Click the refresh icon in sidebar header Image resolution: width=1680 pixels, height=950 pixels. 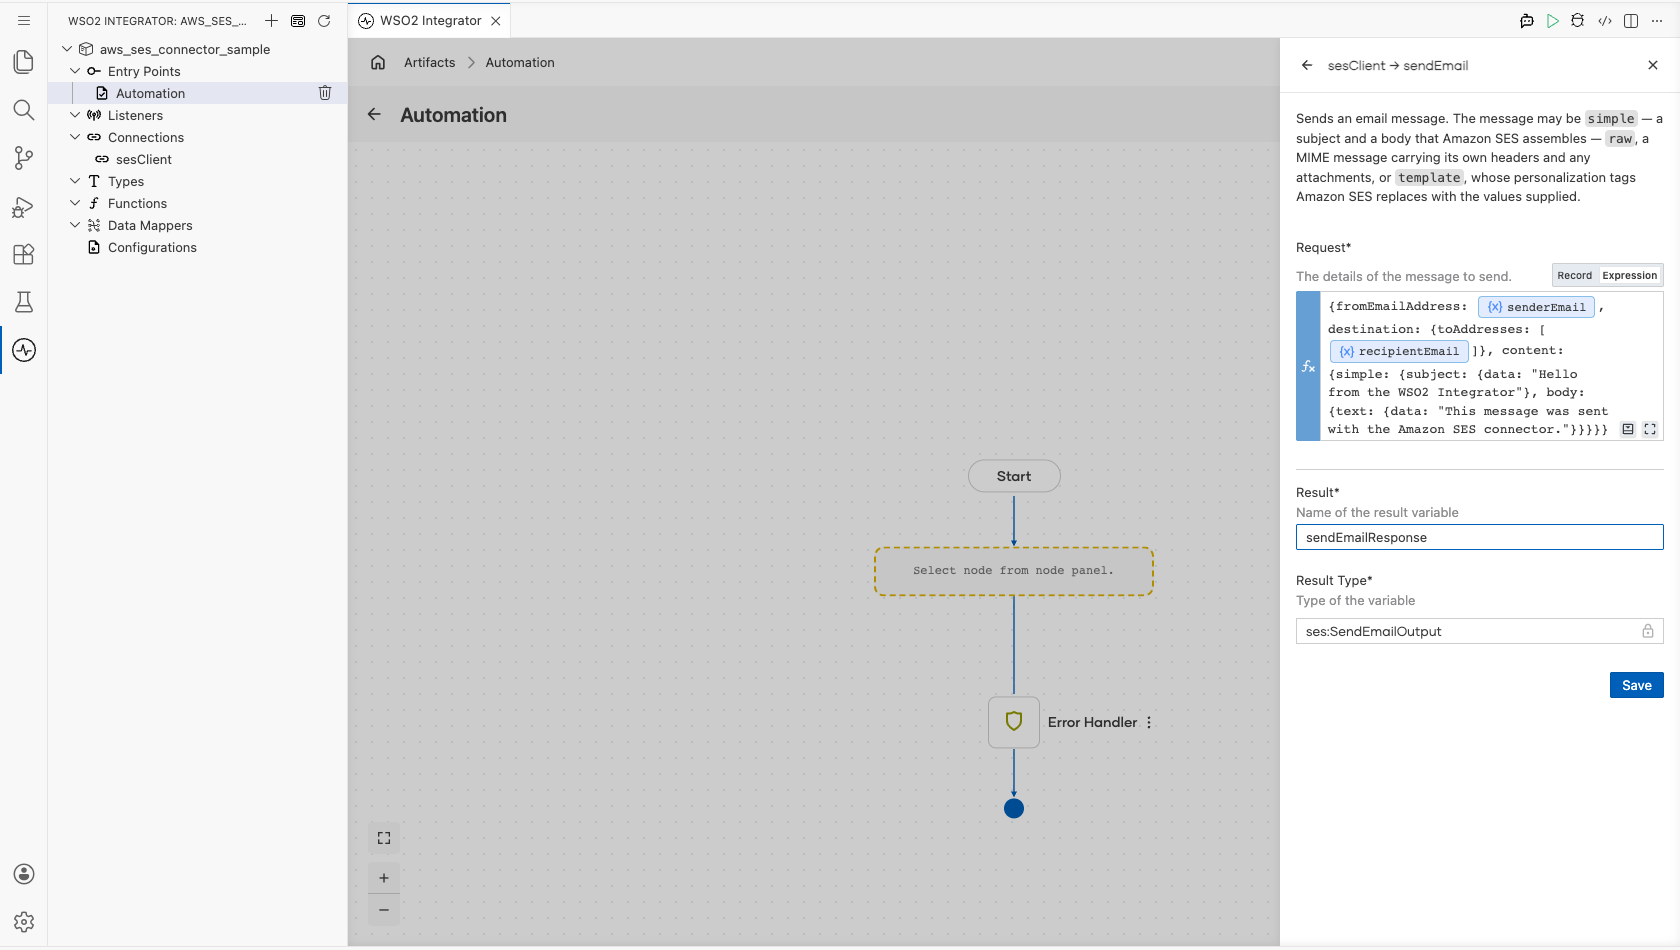(324, 21)
